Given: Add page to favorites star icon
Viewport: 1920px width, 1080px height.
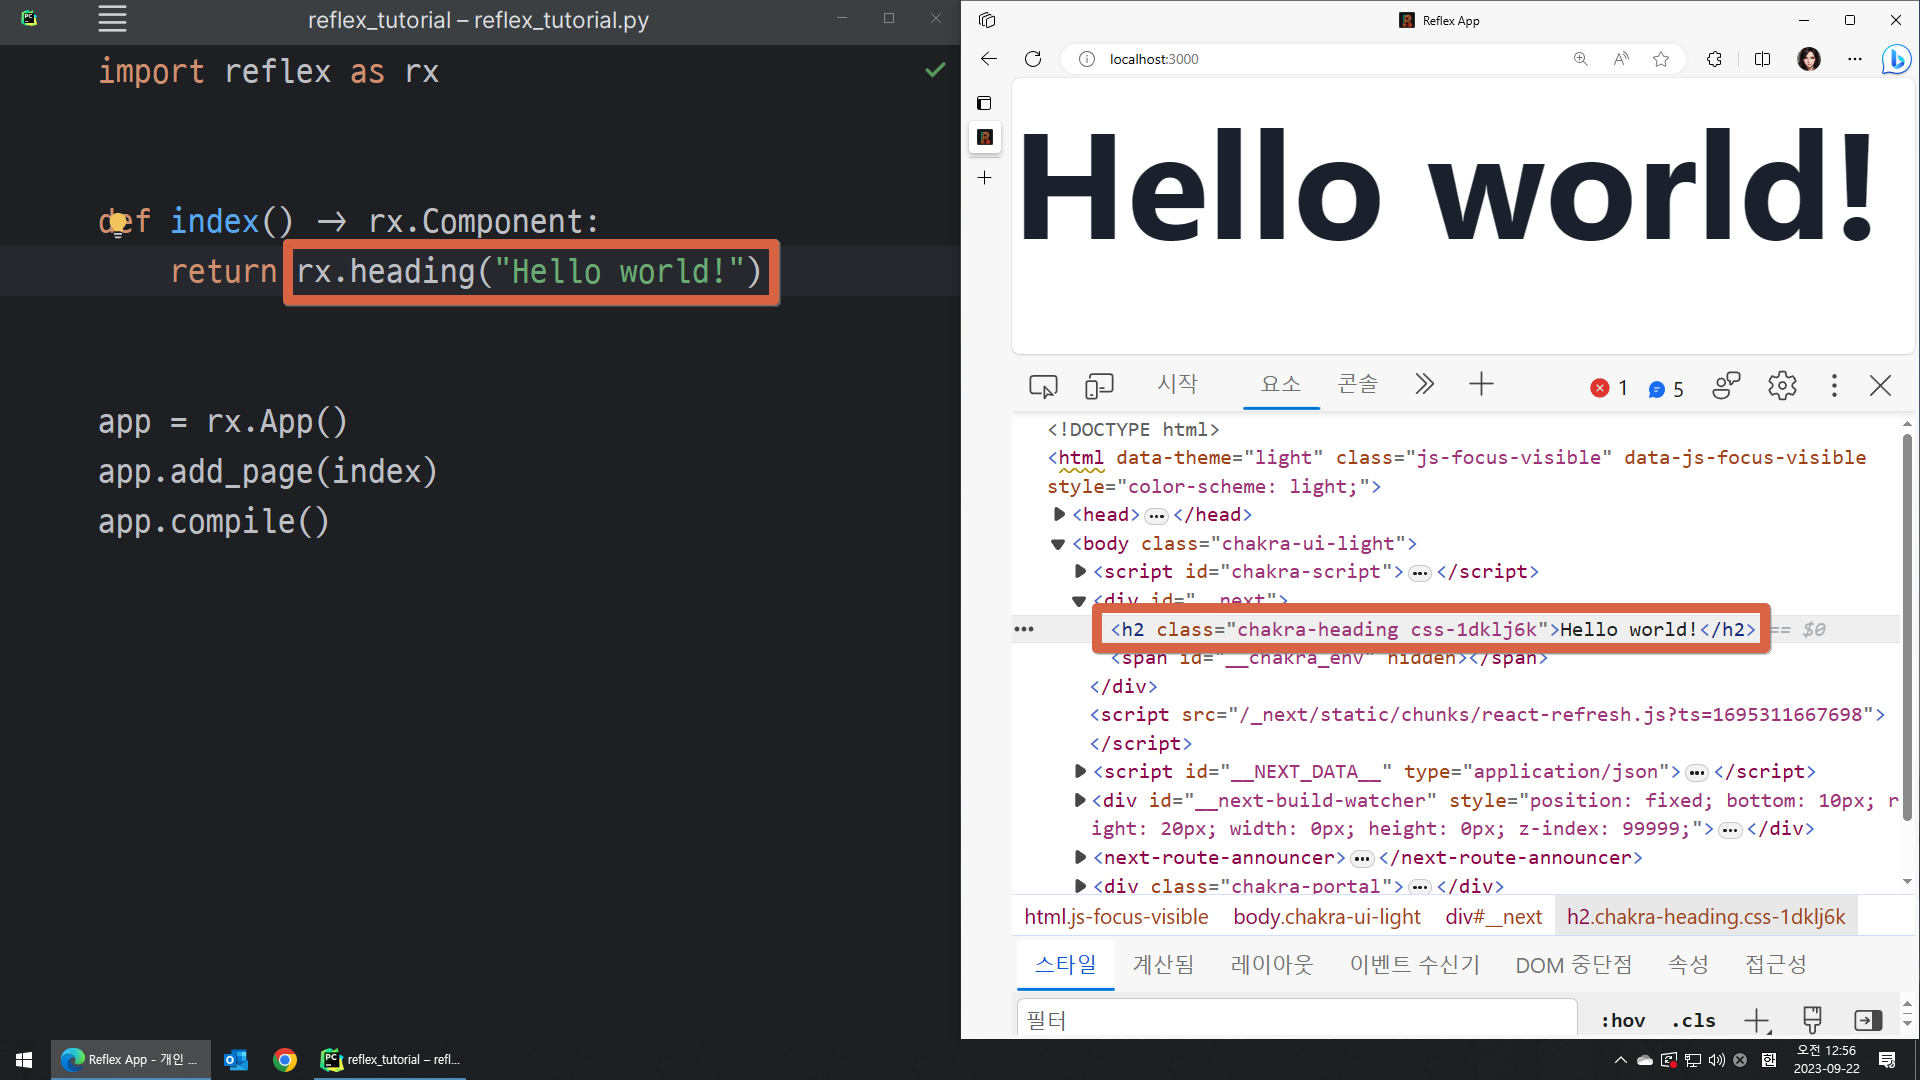Looking at the screenshot, I should pyautogui.click(x=1661, y=59).
